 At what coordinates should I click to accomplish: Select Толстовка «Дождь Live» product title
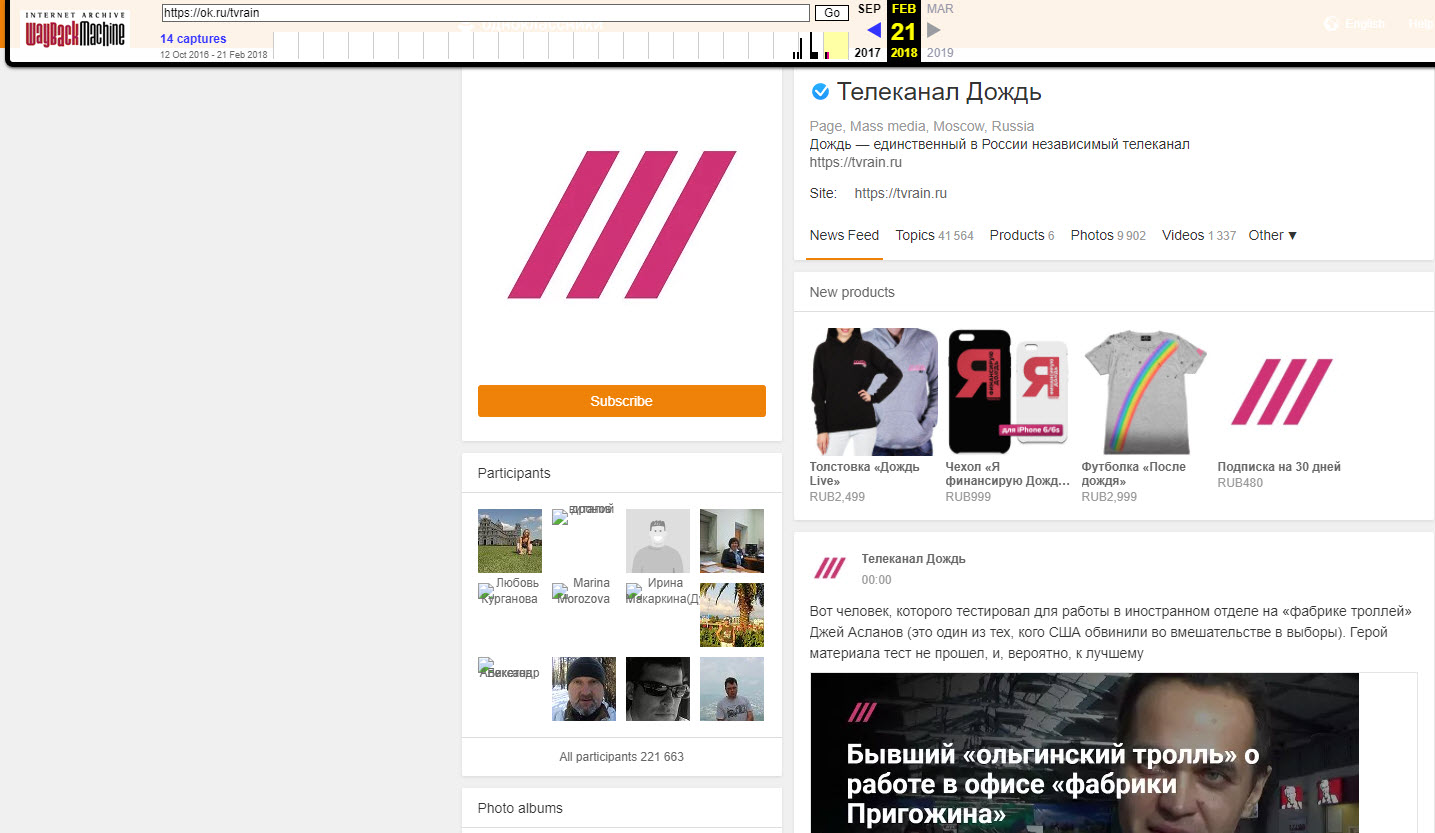point(865,474)
